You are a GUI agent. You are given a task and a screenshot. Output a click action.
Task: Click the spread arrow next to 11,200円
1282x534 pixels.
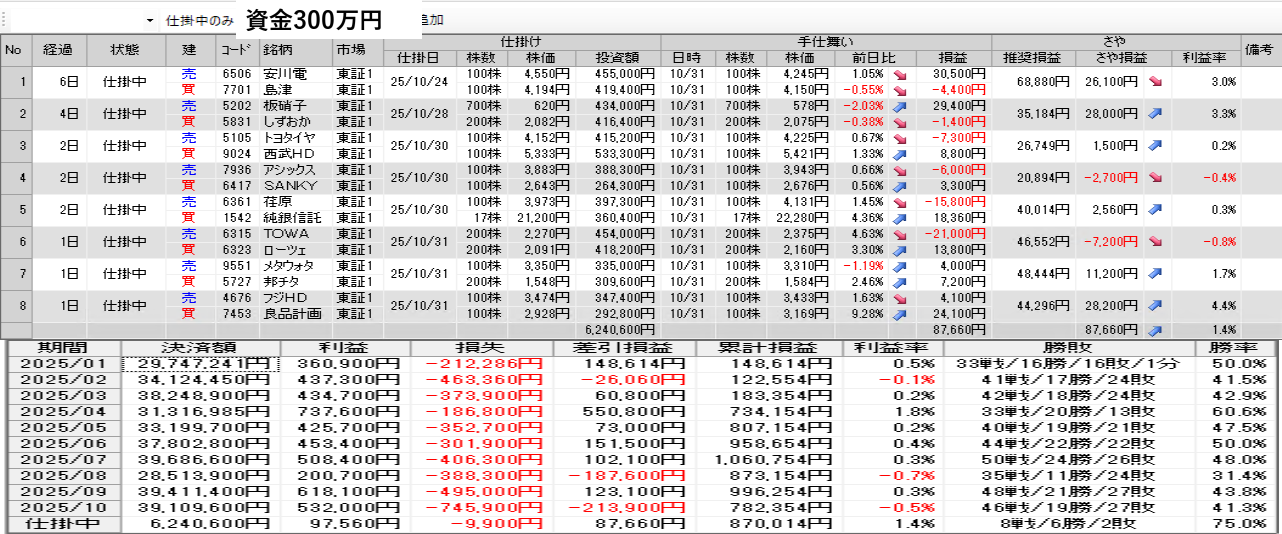[x=1155, y=273]
